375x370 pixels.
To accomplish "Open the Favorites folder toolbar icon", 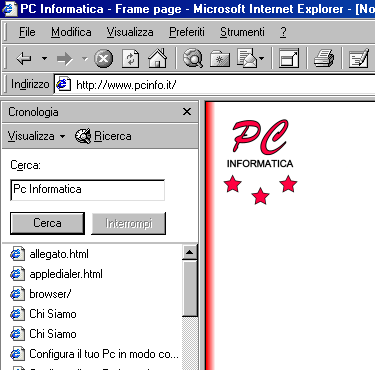I will (x=220, y=59).
